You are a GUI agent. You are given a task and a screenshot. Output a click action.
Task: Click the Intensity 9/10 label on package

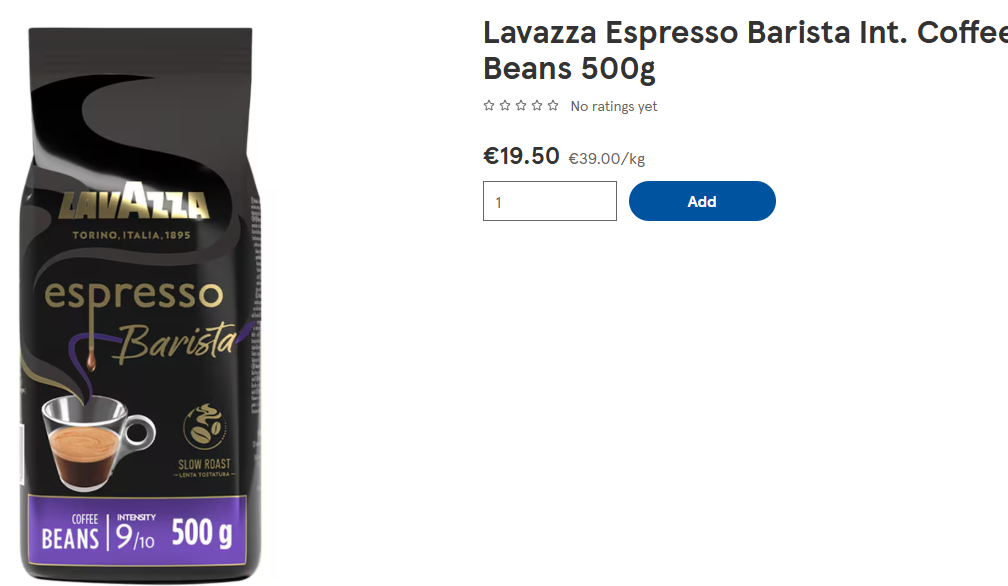pyautogui.click(x=136, y=532)
